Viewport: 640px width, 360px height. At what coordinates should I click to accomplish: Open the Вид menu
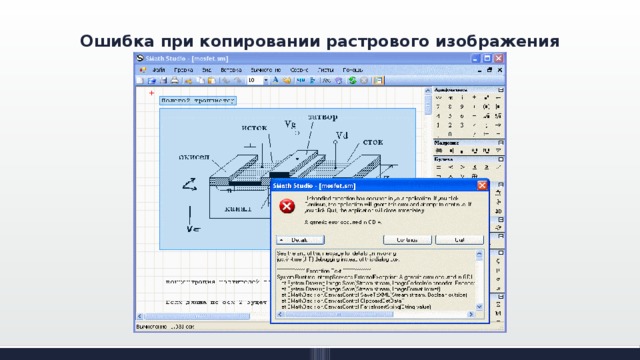click(207, 70)
